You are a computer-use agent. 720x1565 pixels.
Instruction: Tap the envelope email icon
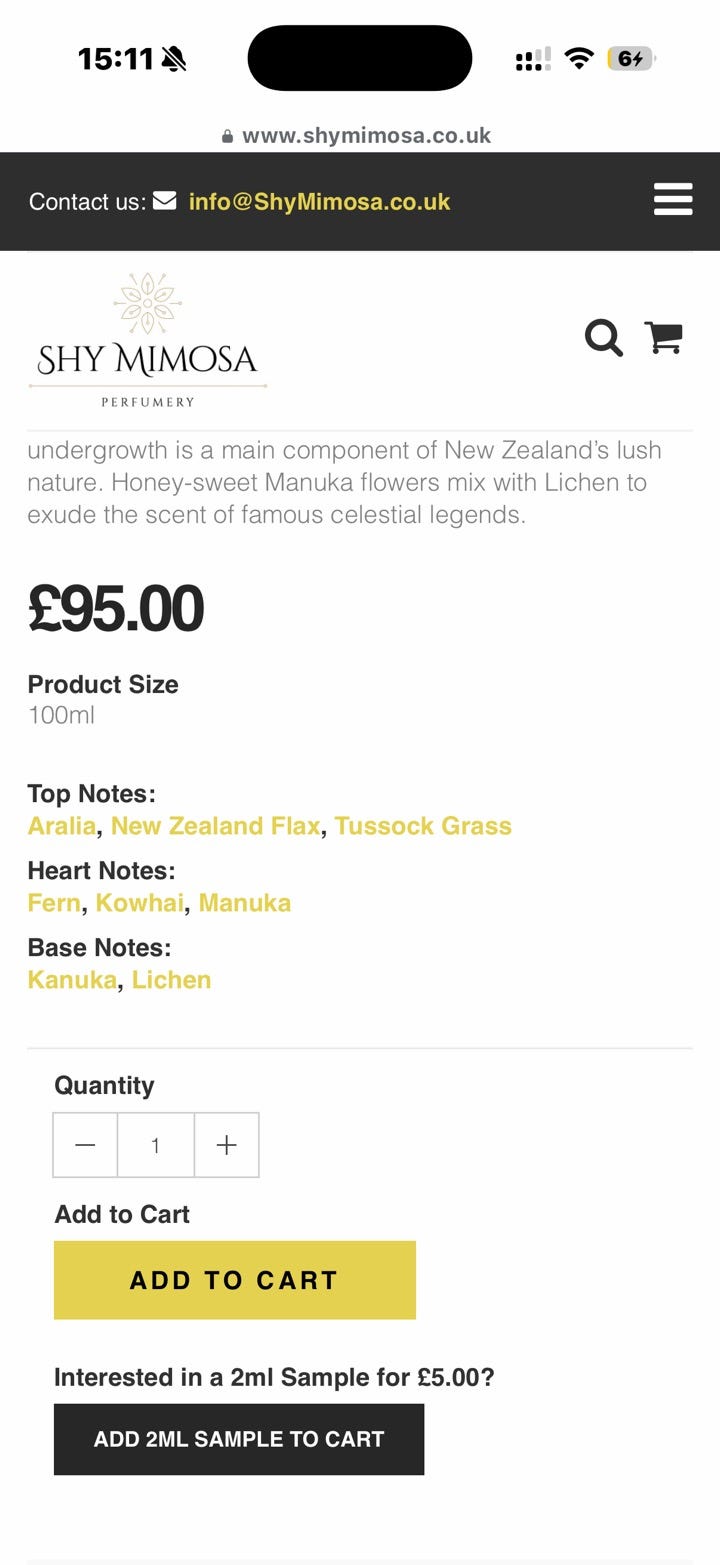click(164, 201)
